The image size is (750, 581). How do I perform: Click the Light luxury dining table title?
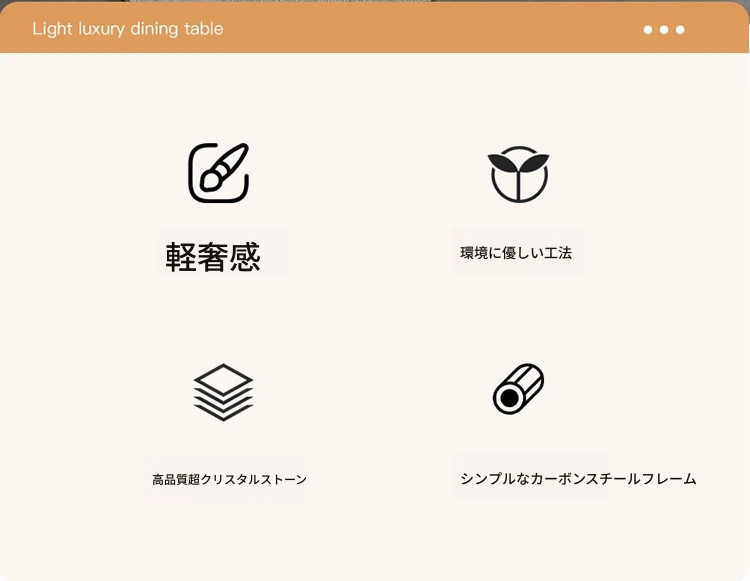pyautogui.click(x=128, y=29)
